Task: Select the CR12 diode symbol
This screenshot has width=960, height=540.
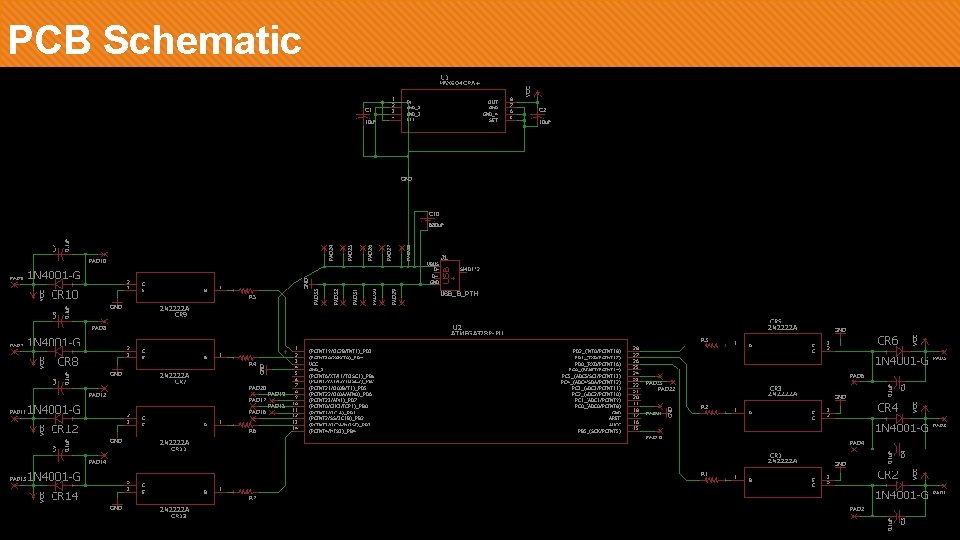Action: (58, 418)
